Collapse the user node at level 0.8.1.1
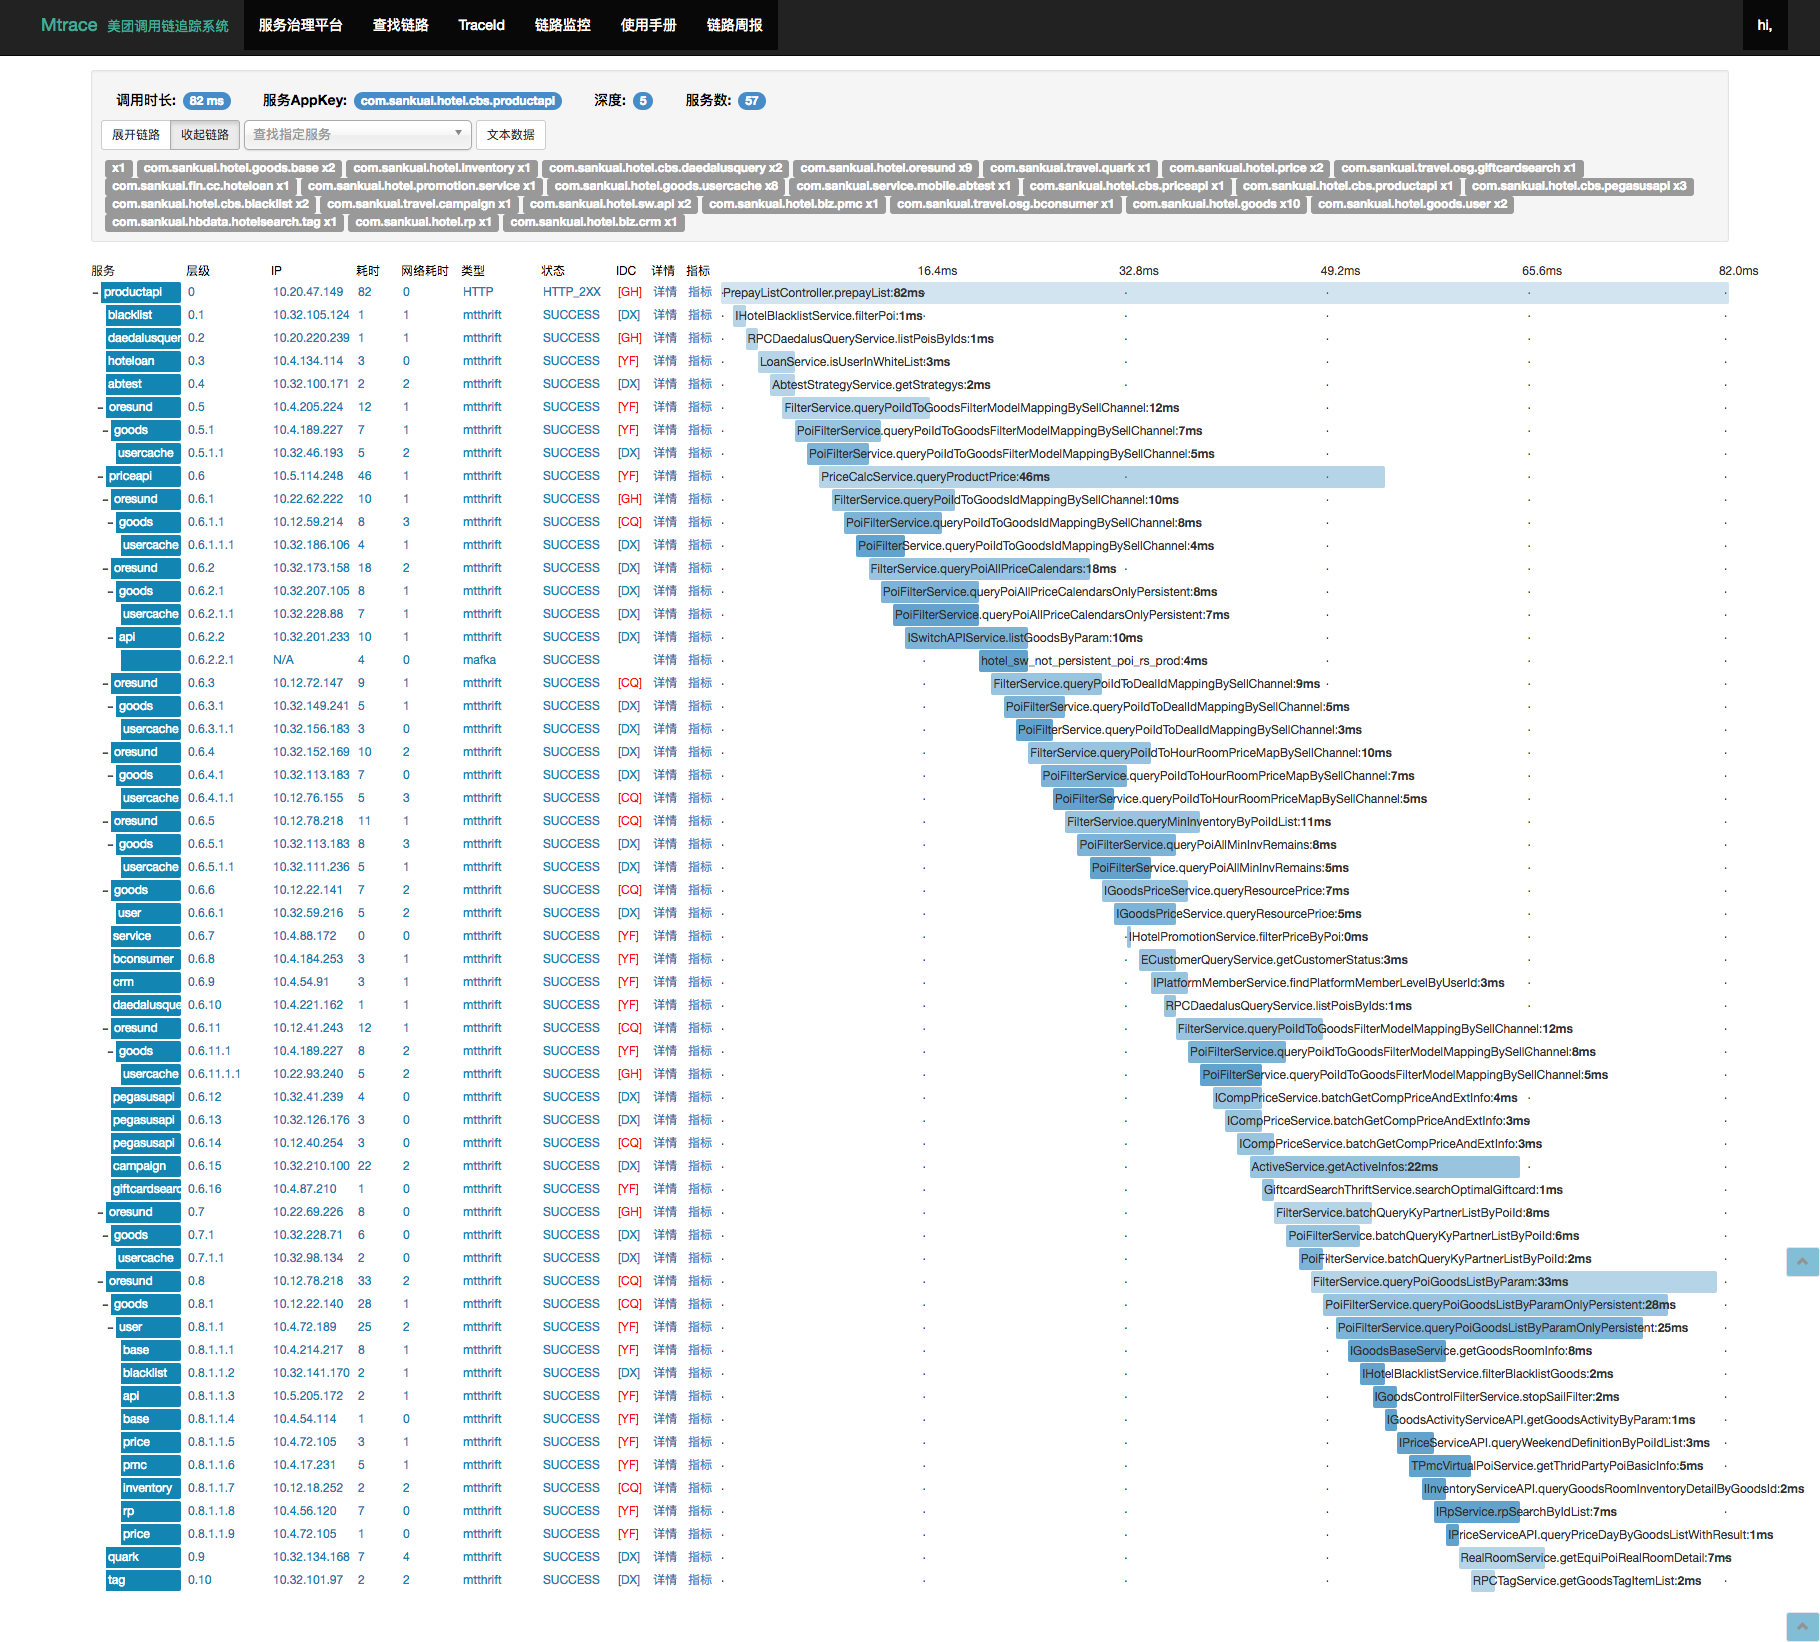 110,1328
